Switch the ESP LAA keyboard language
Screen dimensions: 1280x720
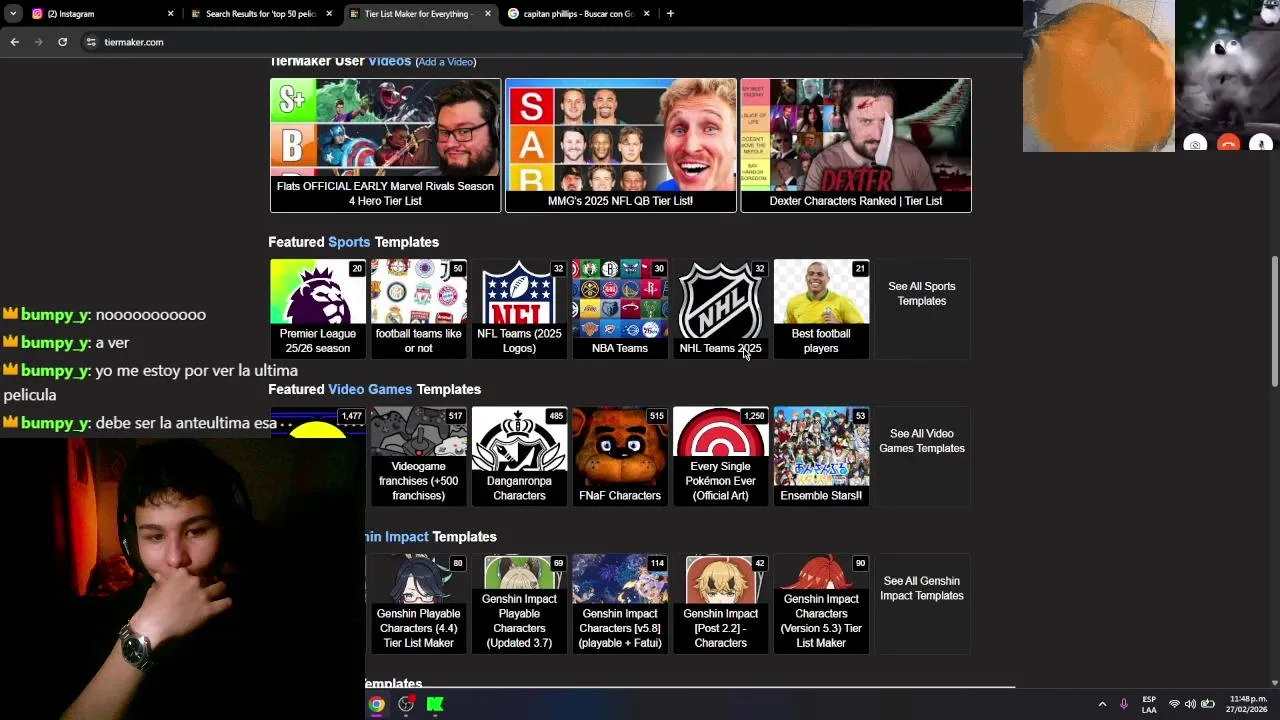tap(1149, 704)
